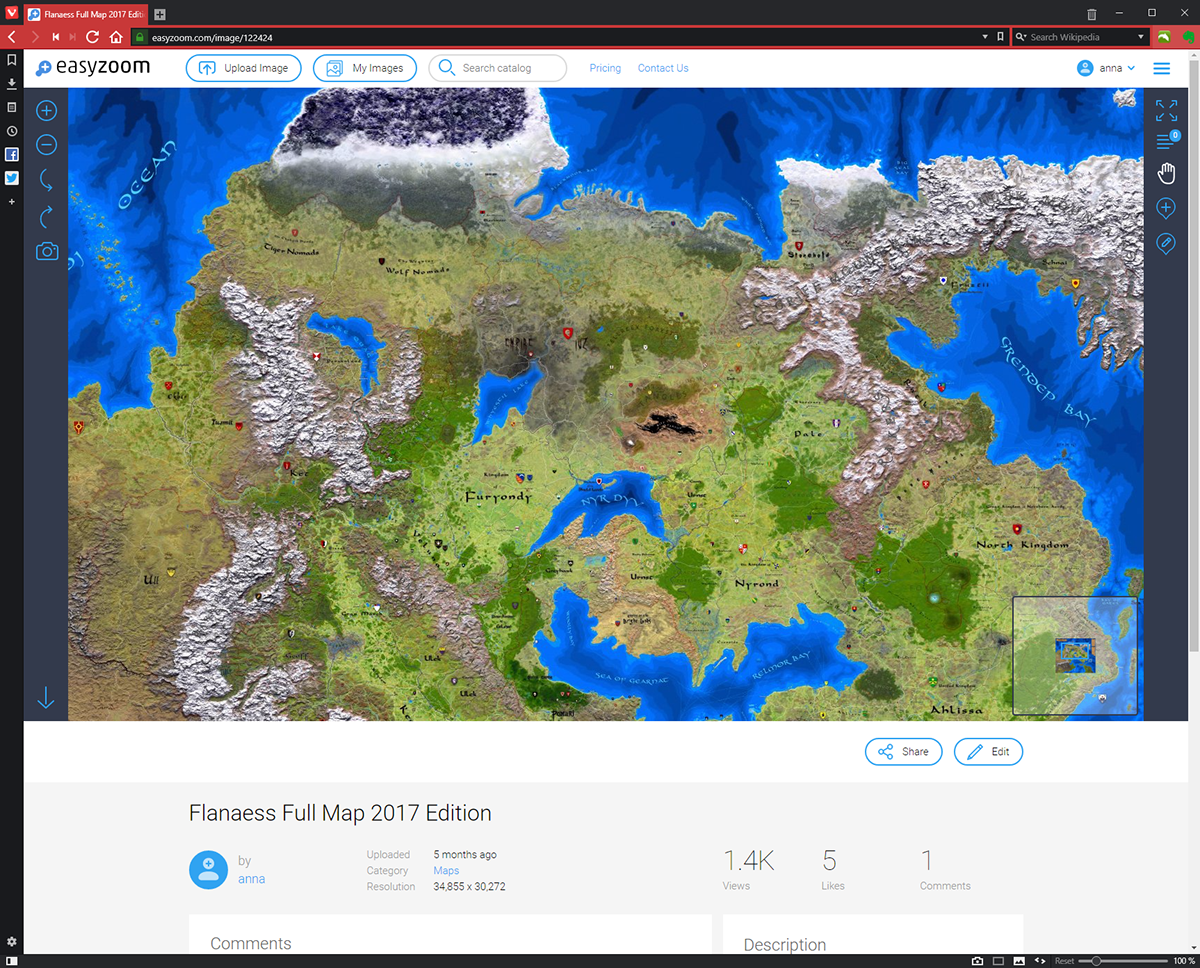This screenshot has height=968, width=1200.
Task: Click the minimap navigator thumbnail
Action: [1075, 655]
